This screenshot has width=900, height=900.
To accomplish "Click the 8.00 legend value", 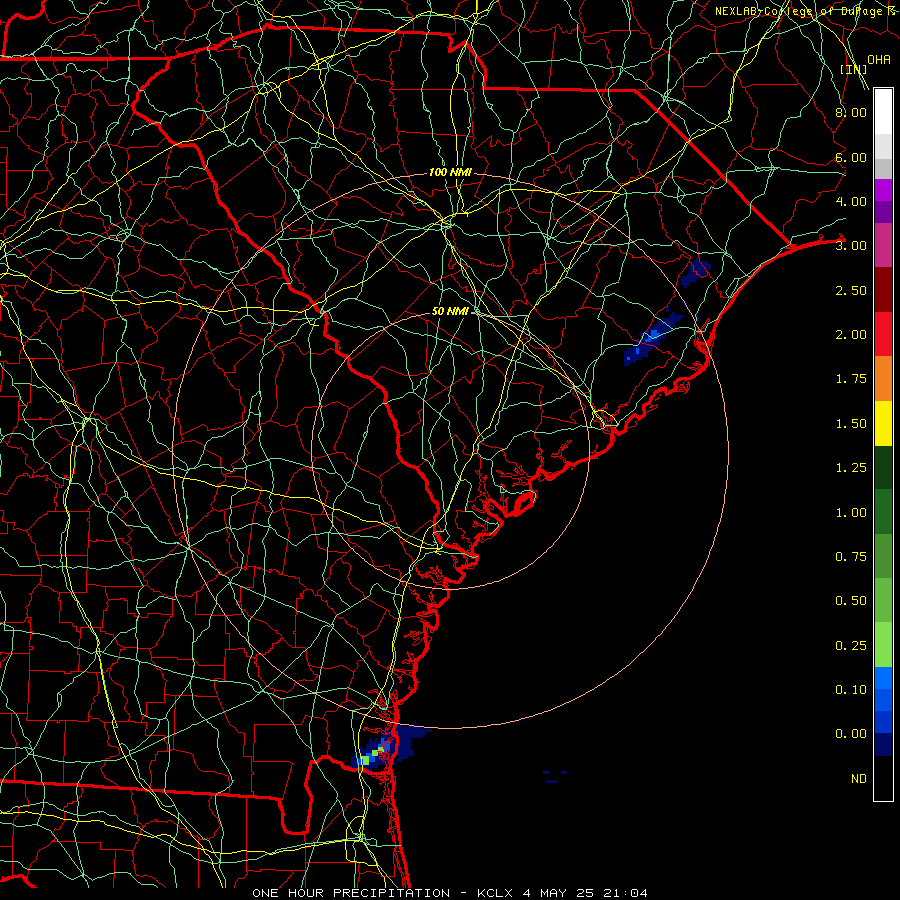I will pos(851,112).
